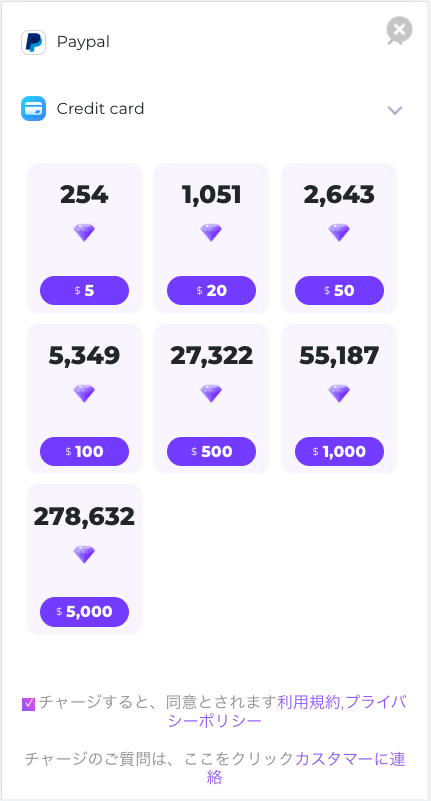
Task: Purchase the $ 5,000 diamond package
Action: pos(84,612)
